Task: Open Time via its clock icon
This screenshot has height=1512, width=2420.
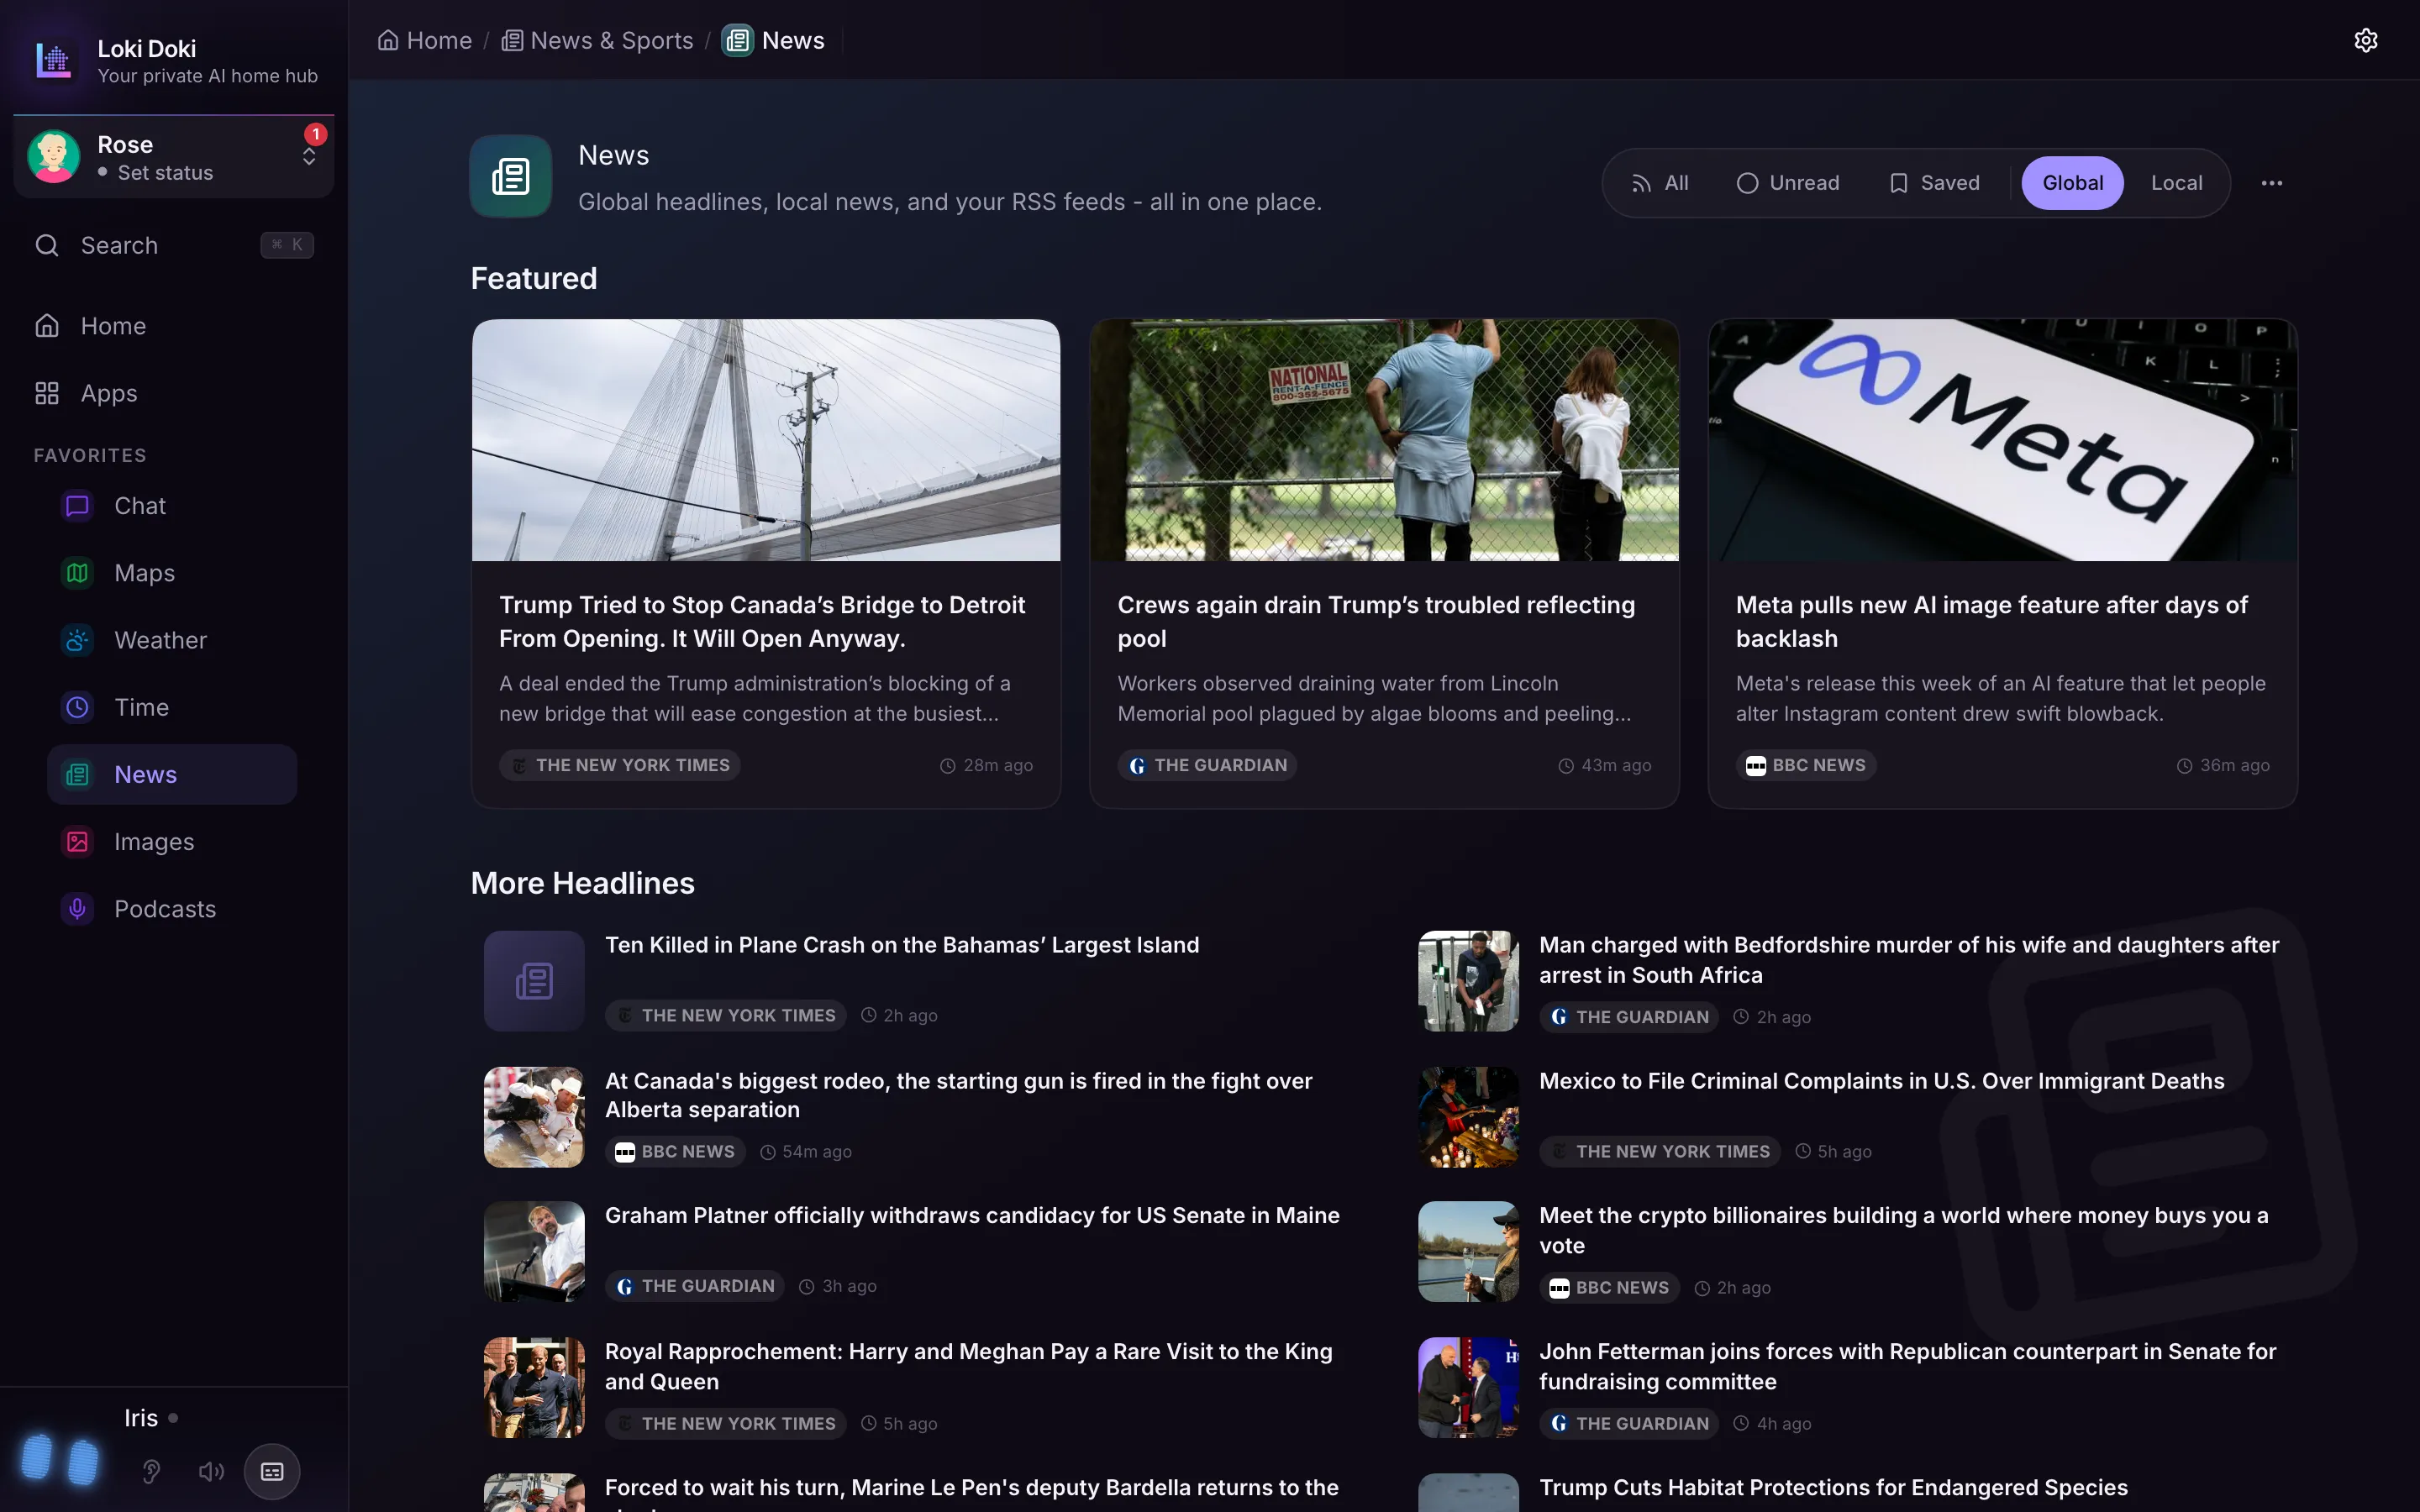Action: (x=77, y=707)
